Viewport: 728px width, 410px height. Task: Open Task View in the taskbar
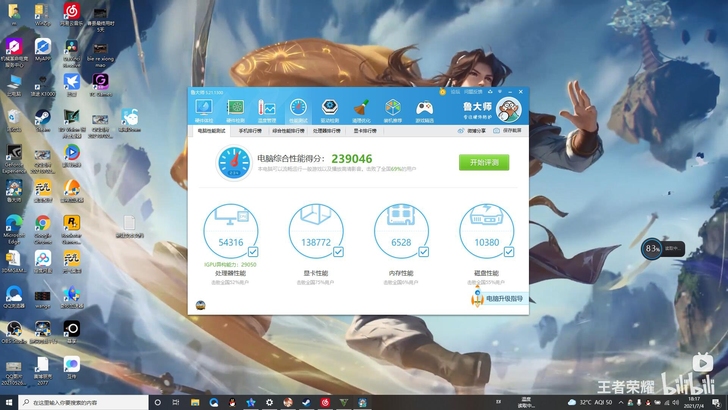[176, 402]
